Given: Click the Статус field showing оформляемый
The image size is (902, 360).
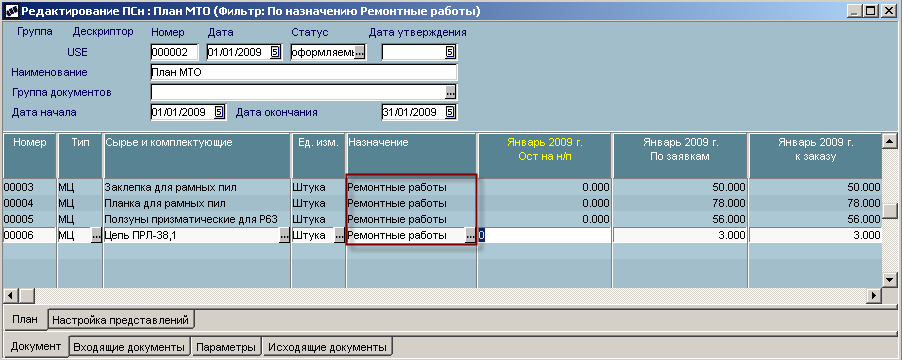Looking at the screenshot, I should tap(323, 52).
